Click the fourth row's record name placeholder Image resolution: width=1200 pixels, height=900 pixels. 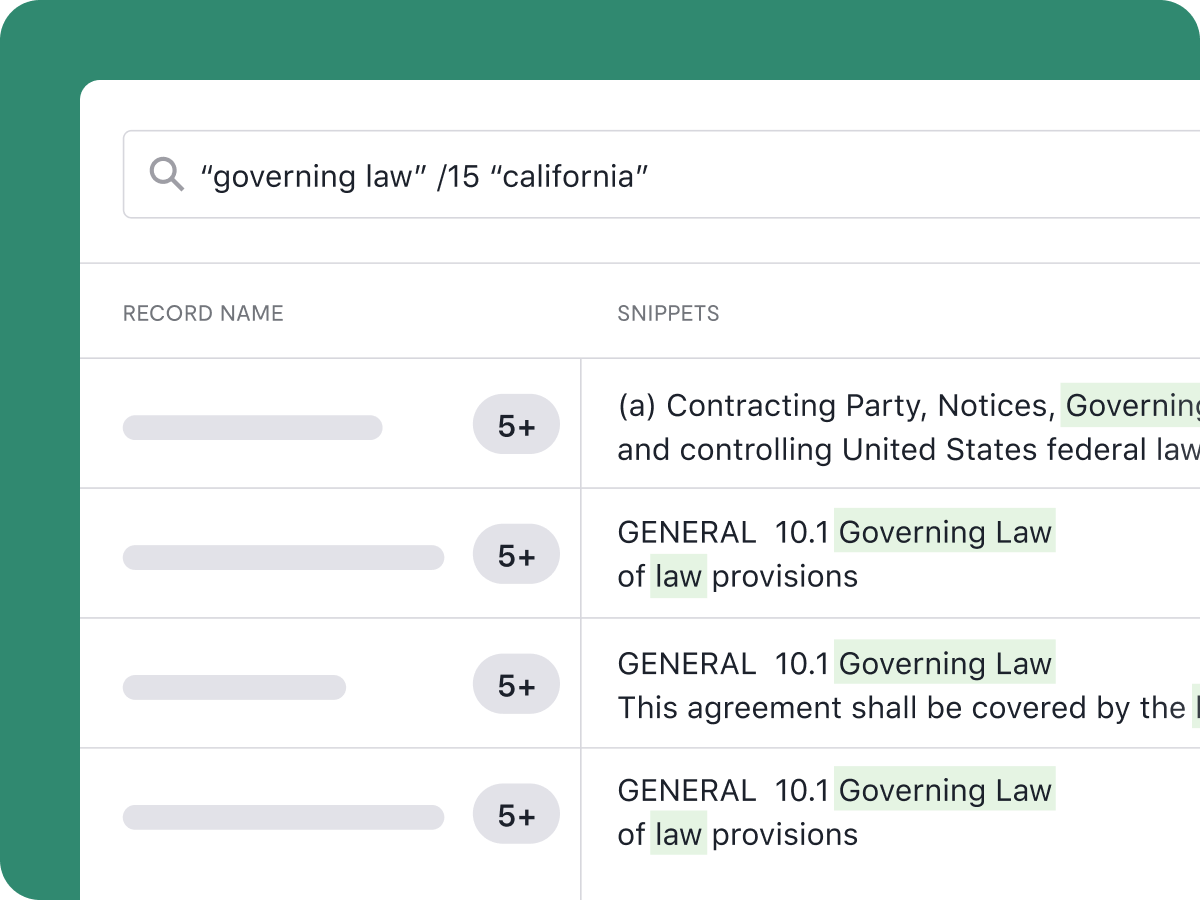click(x=283, y=817)
